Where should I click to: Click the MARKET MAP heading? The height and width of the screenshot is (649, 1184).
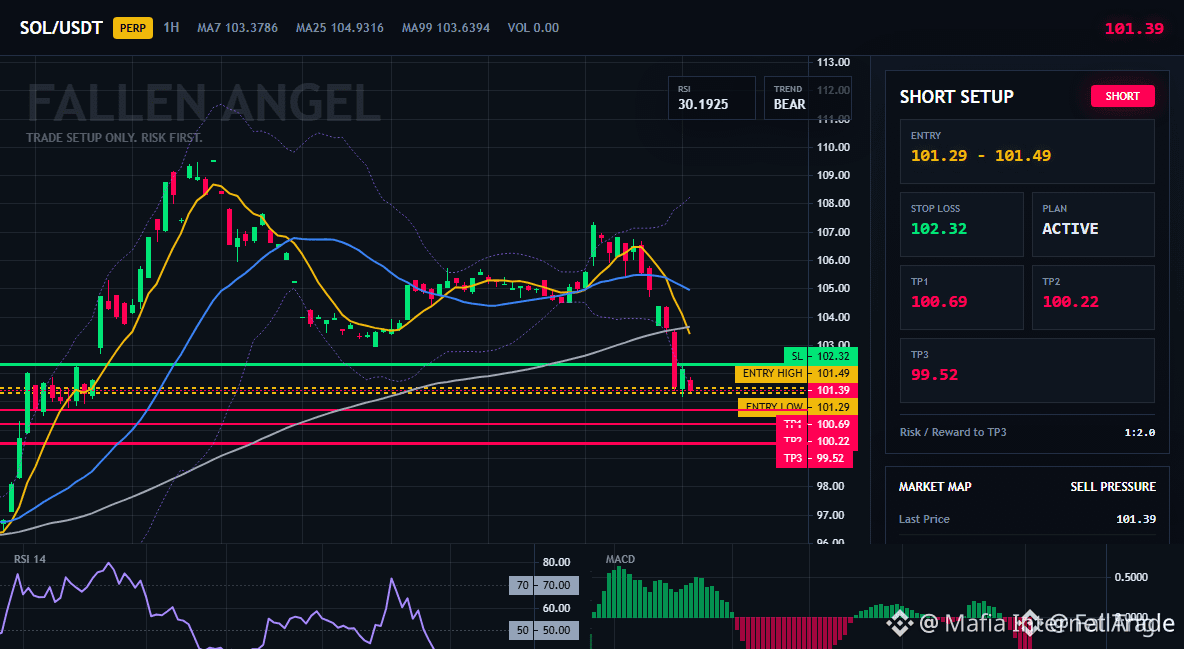(x=935, y=487)
